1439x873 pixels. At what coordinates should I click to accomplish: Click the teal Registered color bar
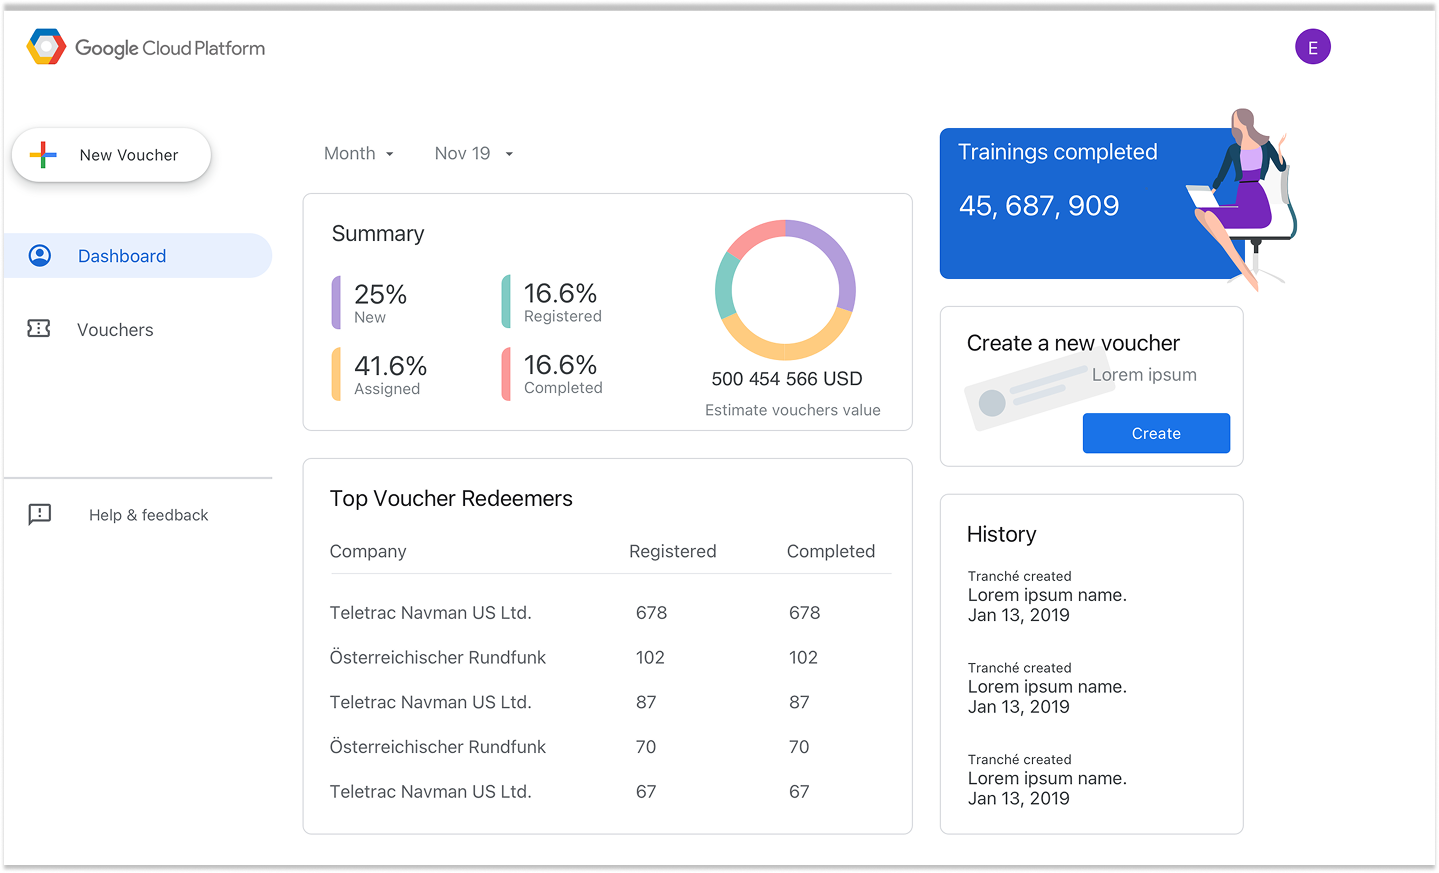[x=506, y=302]
